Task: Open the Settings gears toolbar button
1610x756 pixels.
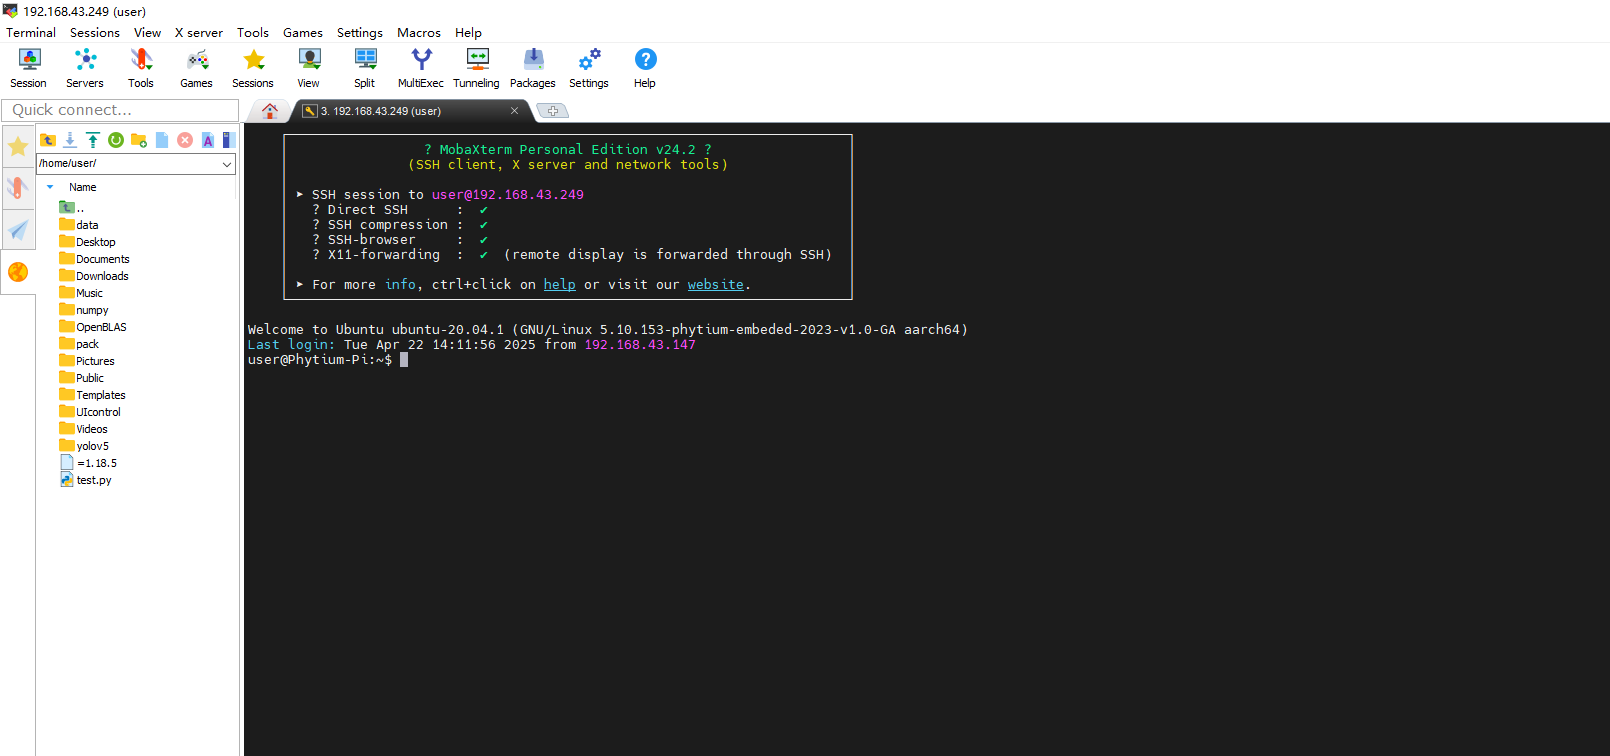Action: point(589,69)
